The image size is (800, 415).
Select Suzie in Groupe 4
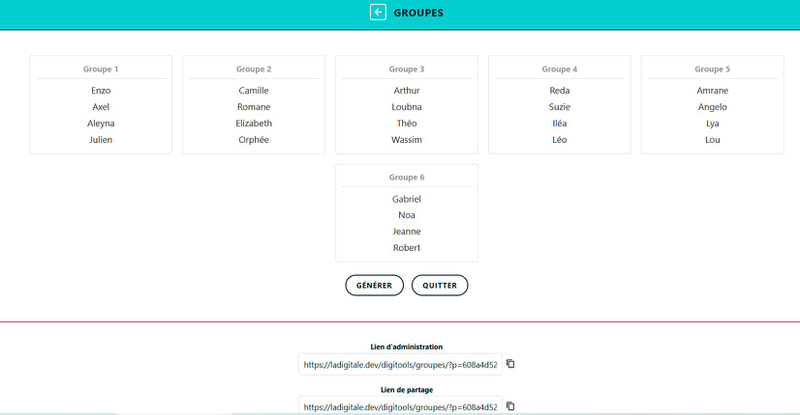559,107
